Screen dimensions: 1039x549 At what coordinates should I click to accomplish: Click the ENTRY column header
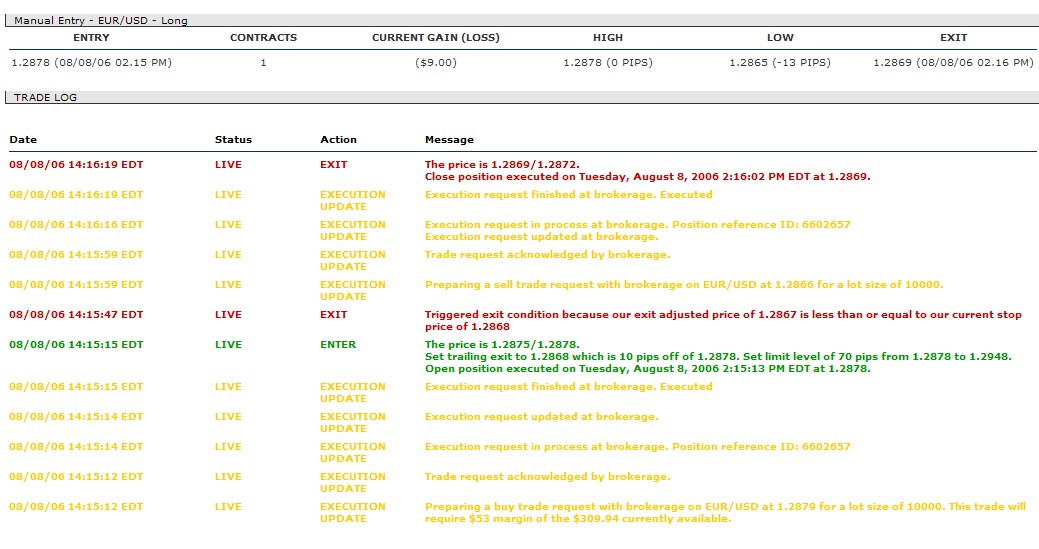click(x=91, y=38)
